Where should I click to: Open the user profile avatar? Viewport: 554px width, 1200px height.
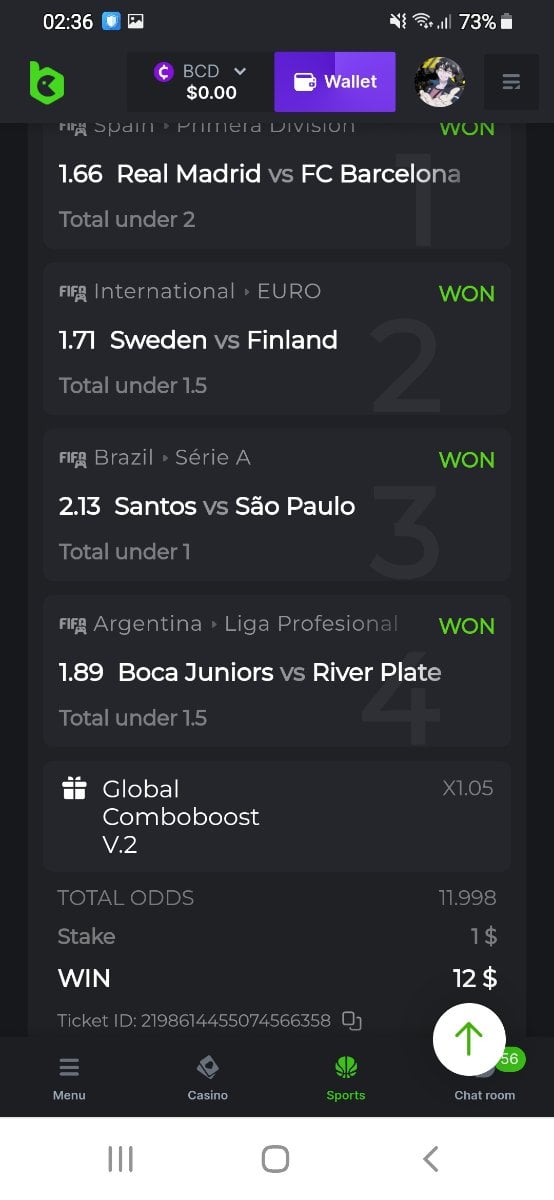click(x=440, y=82)
